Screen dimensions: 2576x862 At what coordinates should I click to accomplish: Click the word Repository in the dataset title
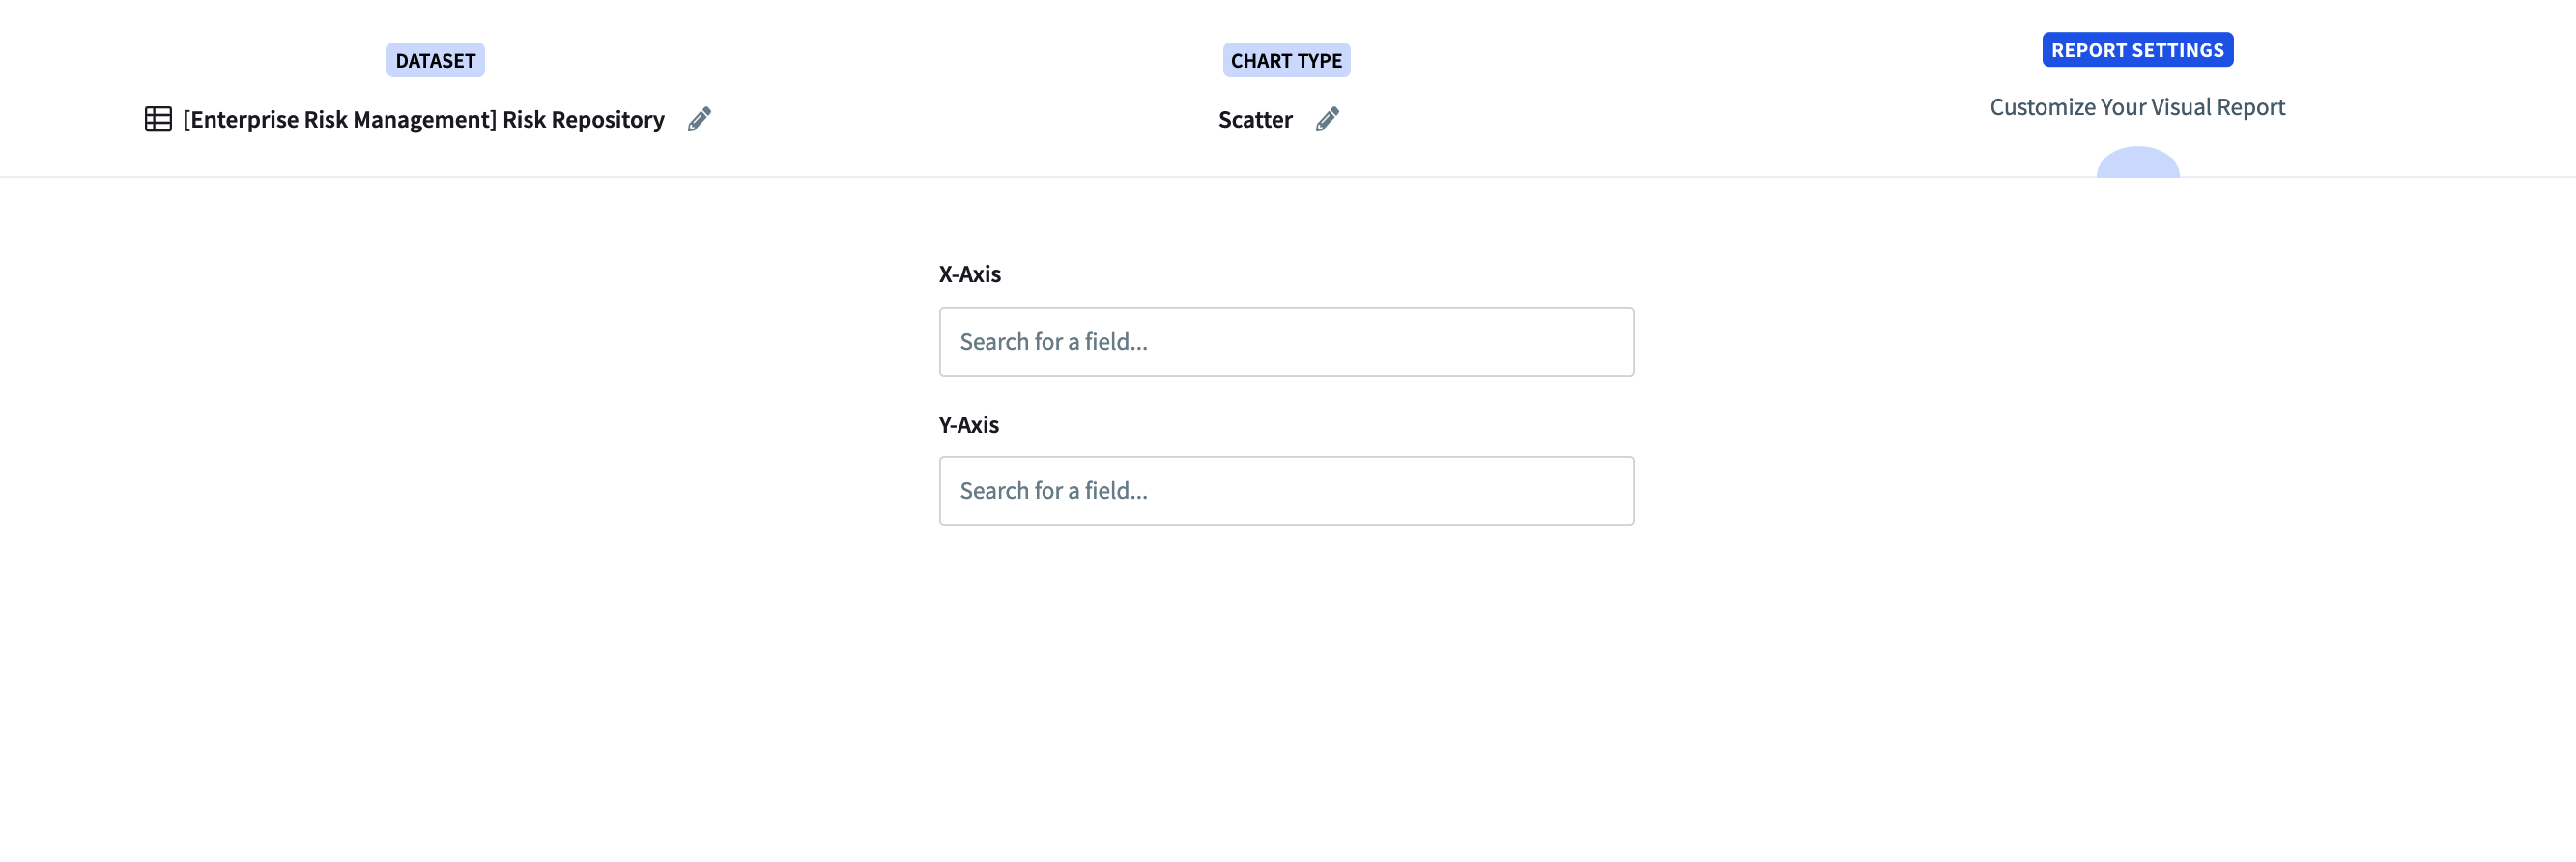click(608, 120)
